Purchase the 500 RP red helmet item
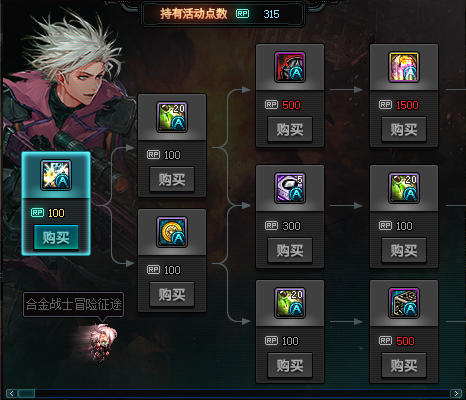This screenshot has width=466, height=400. coord(290,129)
